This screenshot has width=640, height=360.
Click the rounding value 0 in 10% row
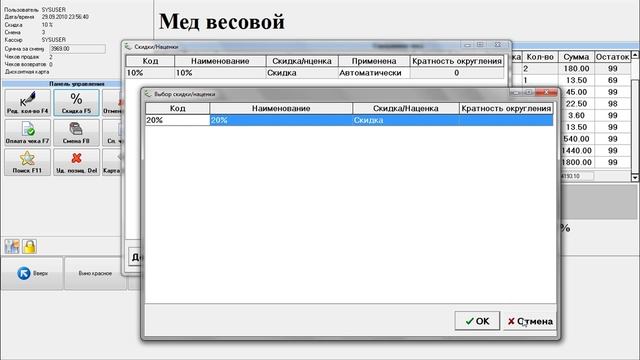tap(457, 73)
